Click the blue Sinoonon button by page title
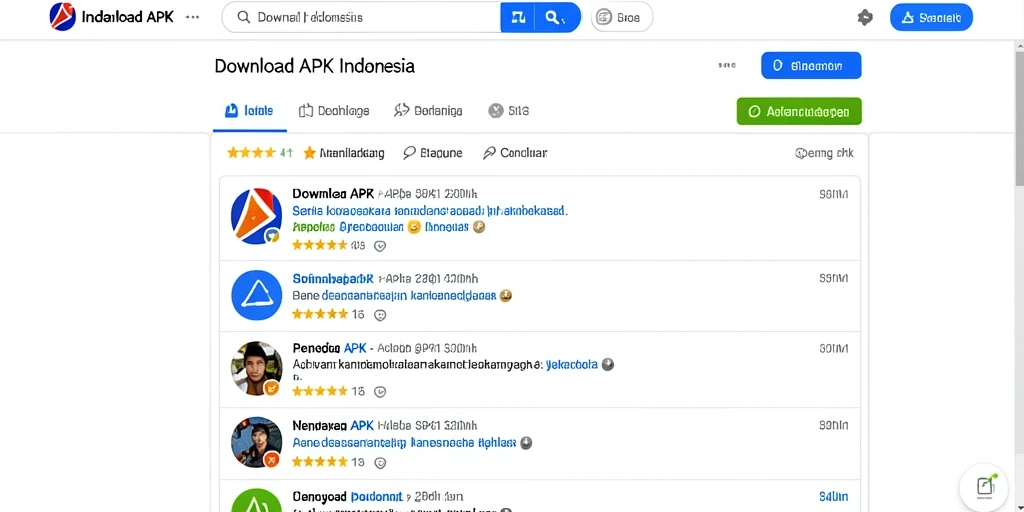This screenshot has height=512, width=1024. (x=811, y=65)
